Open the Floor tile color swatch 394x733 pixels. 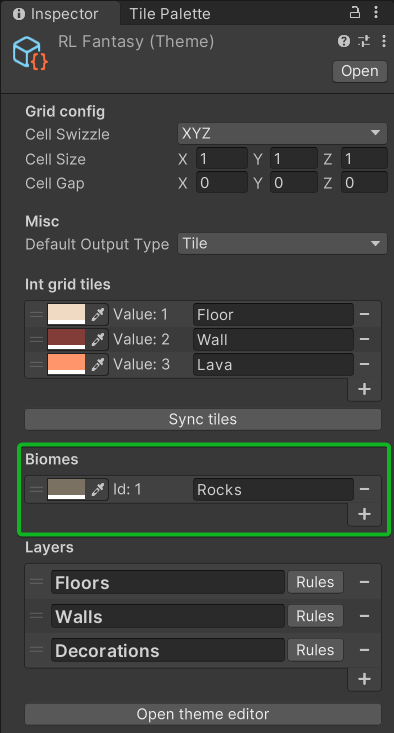pyautogui.click(x=66, y=314)
